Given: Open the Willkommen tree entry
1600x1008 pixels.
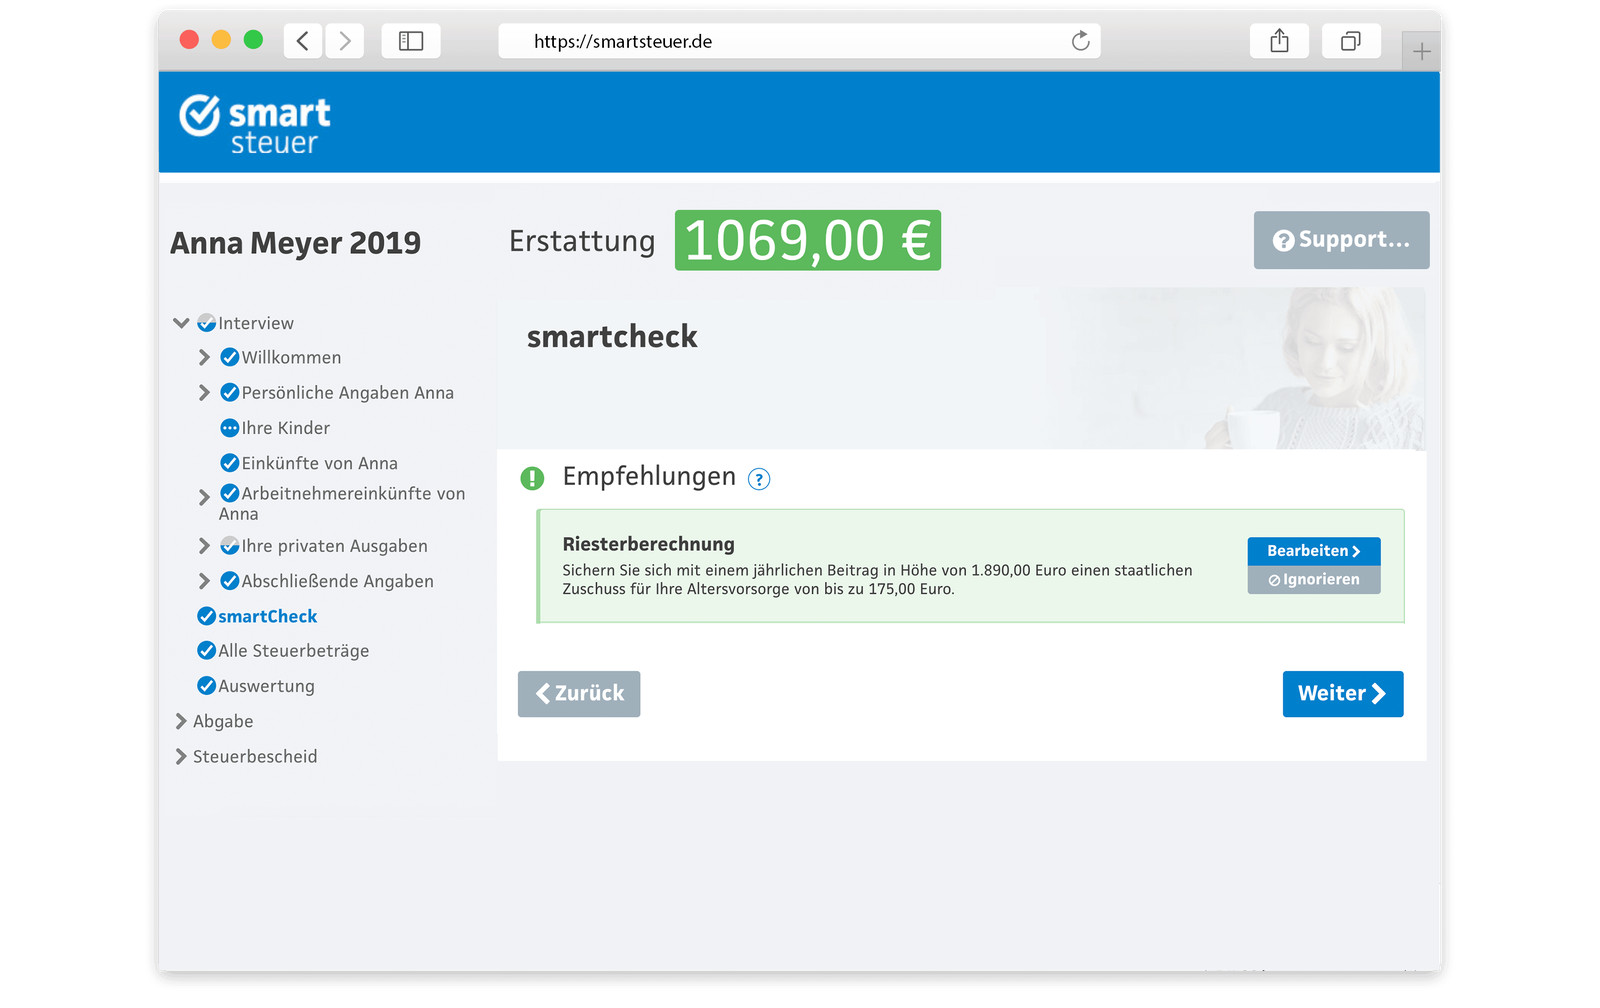Looking at the screenshot, I should 291,357.
